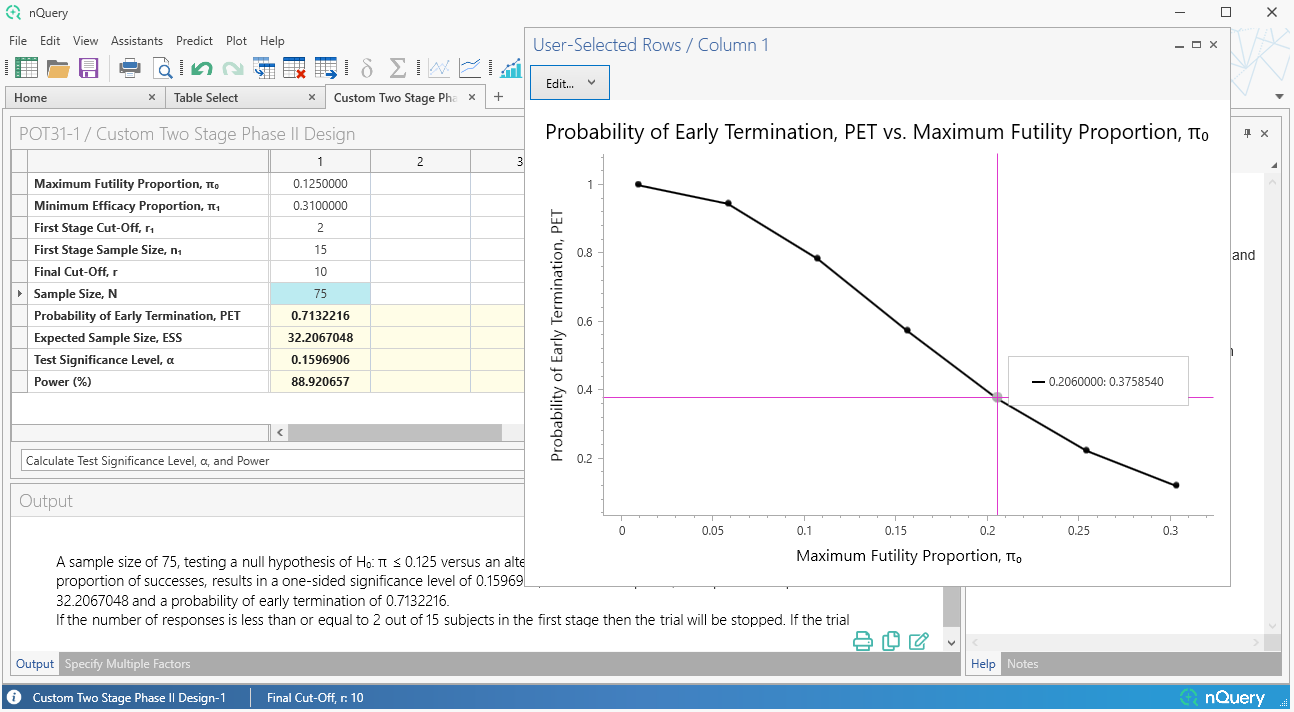
Task: Open a file with the folder icon
Action: (x=58, y=68)
